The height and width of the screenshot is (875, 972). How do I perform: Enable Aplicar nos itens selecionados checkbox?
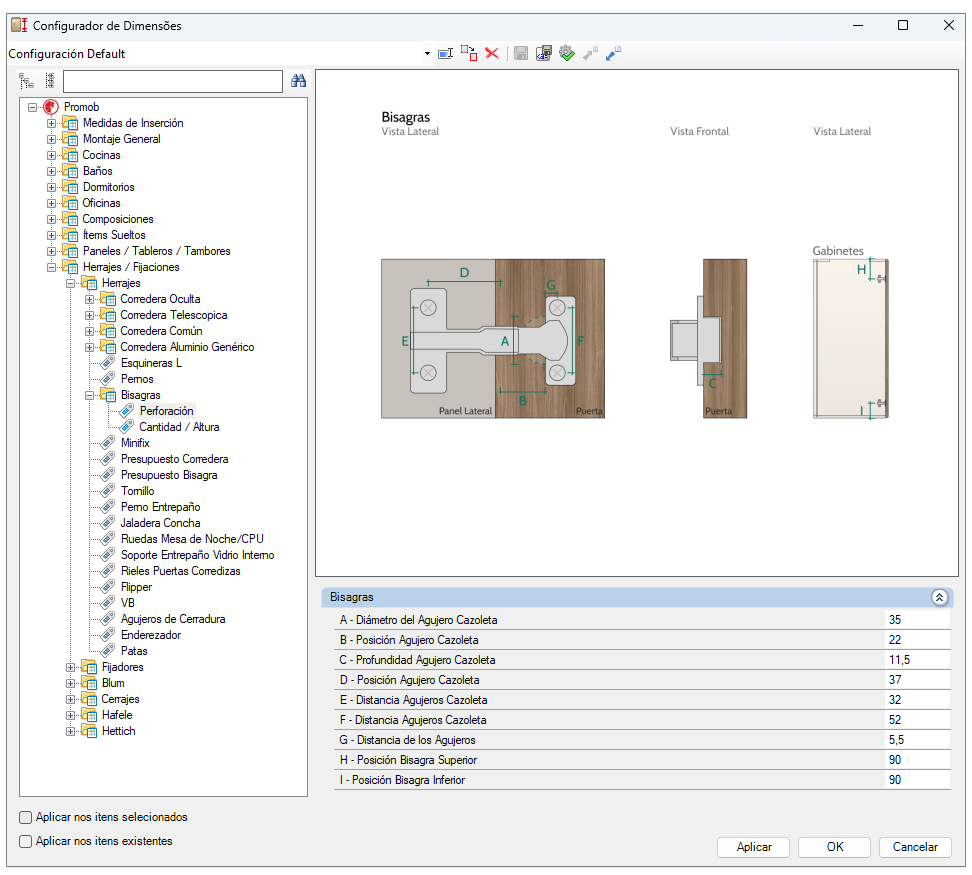coord(25,817)
